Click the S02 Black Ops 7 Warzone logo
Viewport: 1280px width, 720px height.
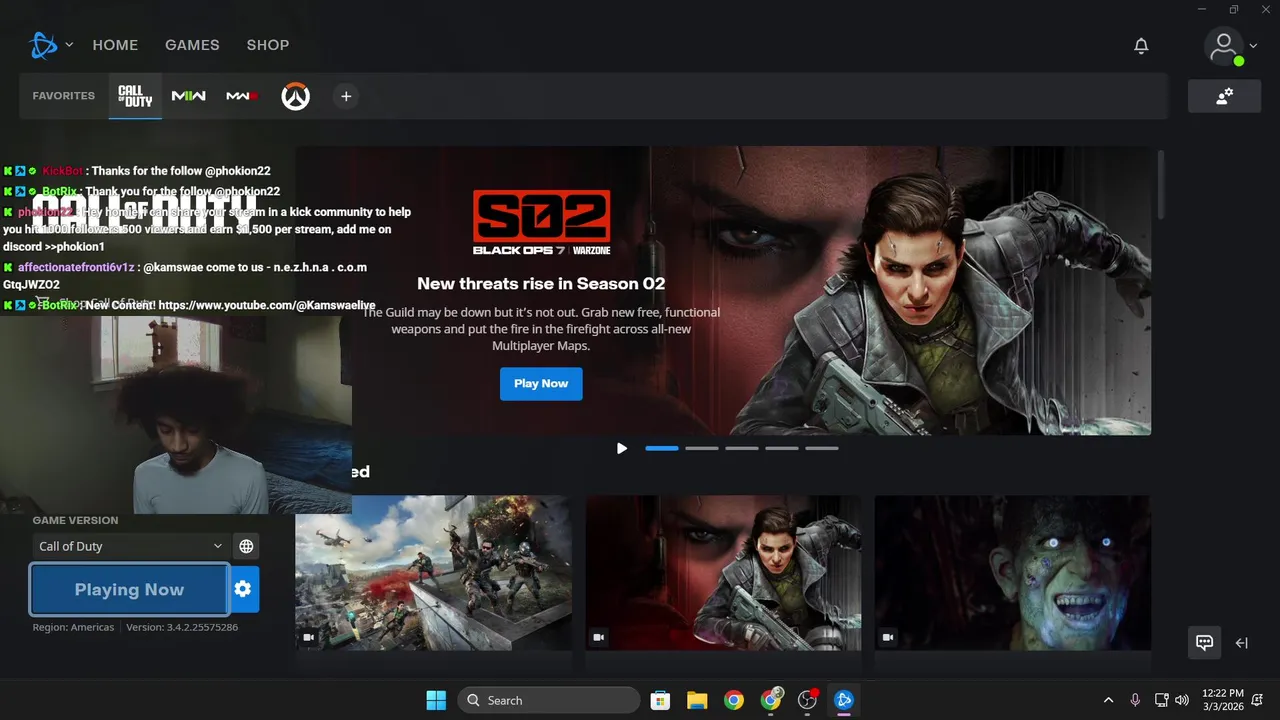click(x=541, y=223)
